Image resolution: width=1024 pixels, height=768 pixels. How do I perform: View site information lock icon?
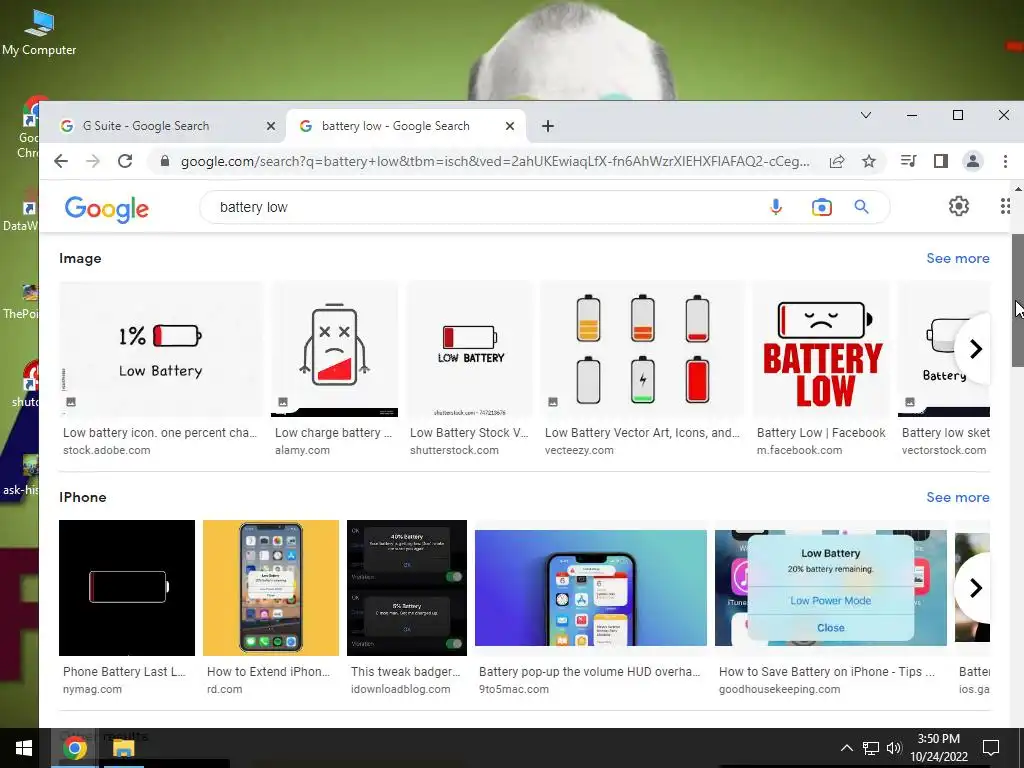pyautogui.click(x=165, y=161)
